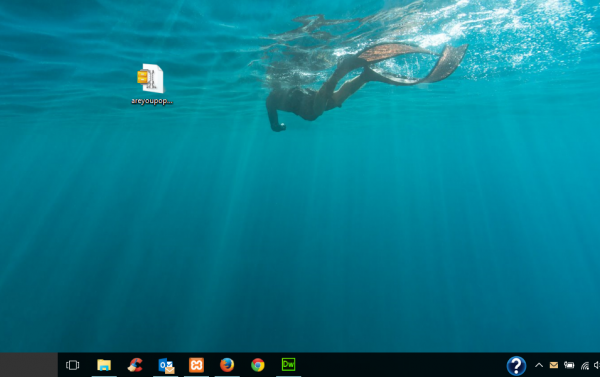Open Task View from the taskbar

pos(72,365)
